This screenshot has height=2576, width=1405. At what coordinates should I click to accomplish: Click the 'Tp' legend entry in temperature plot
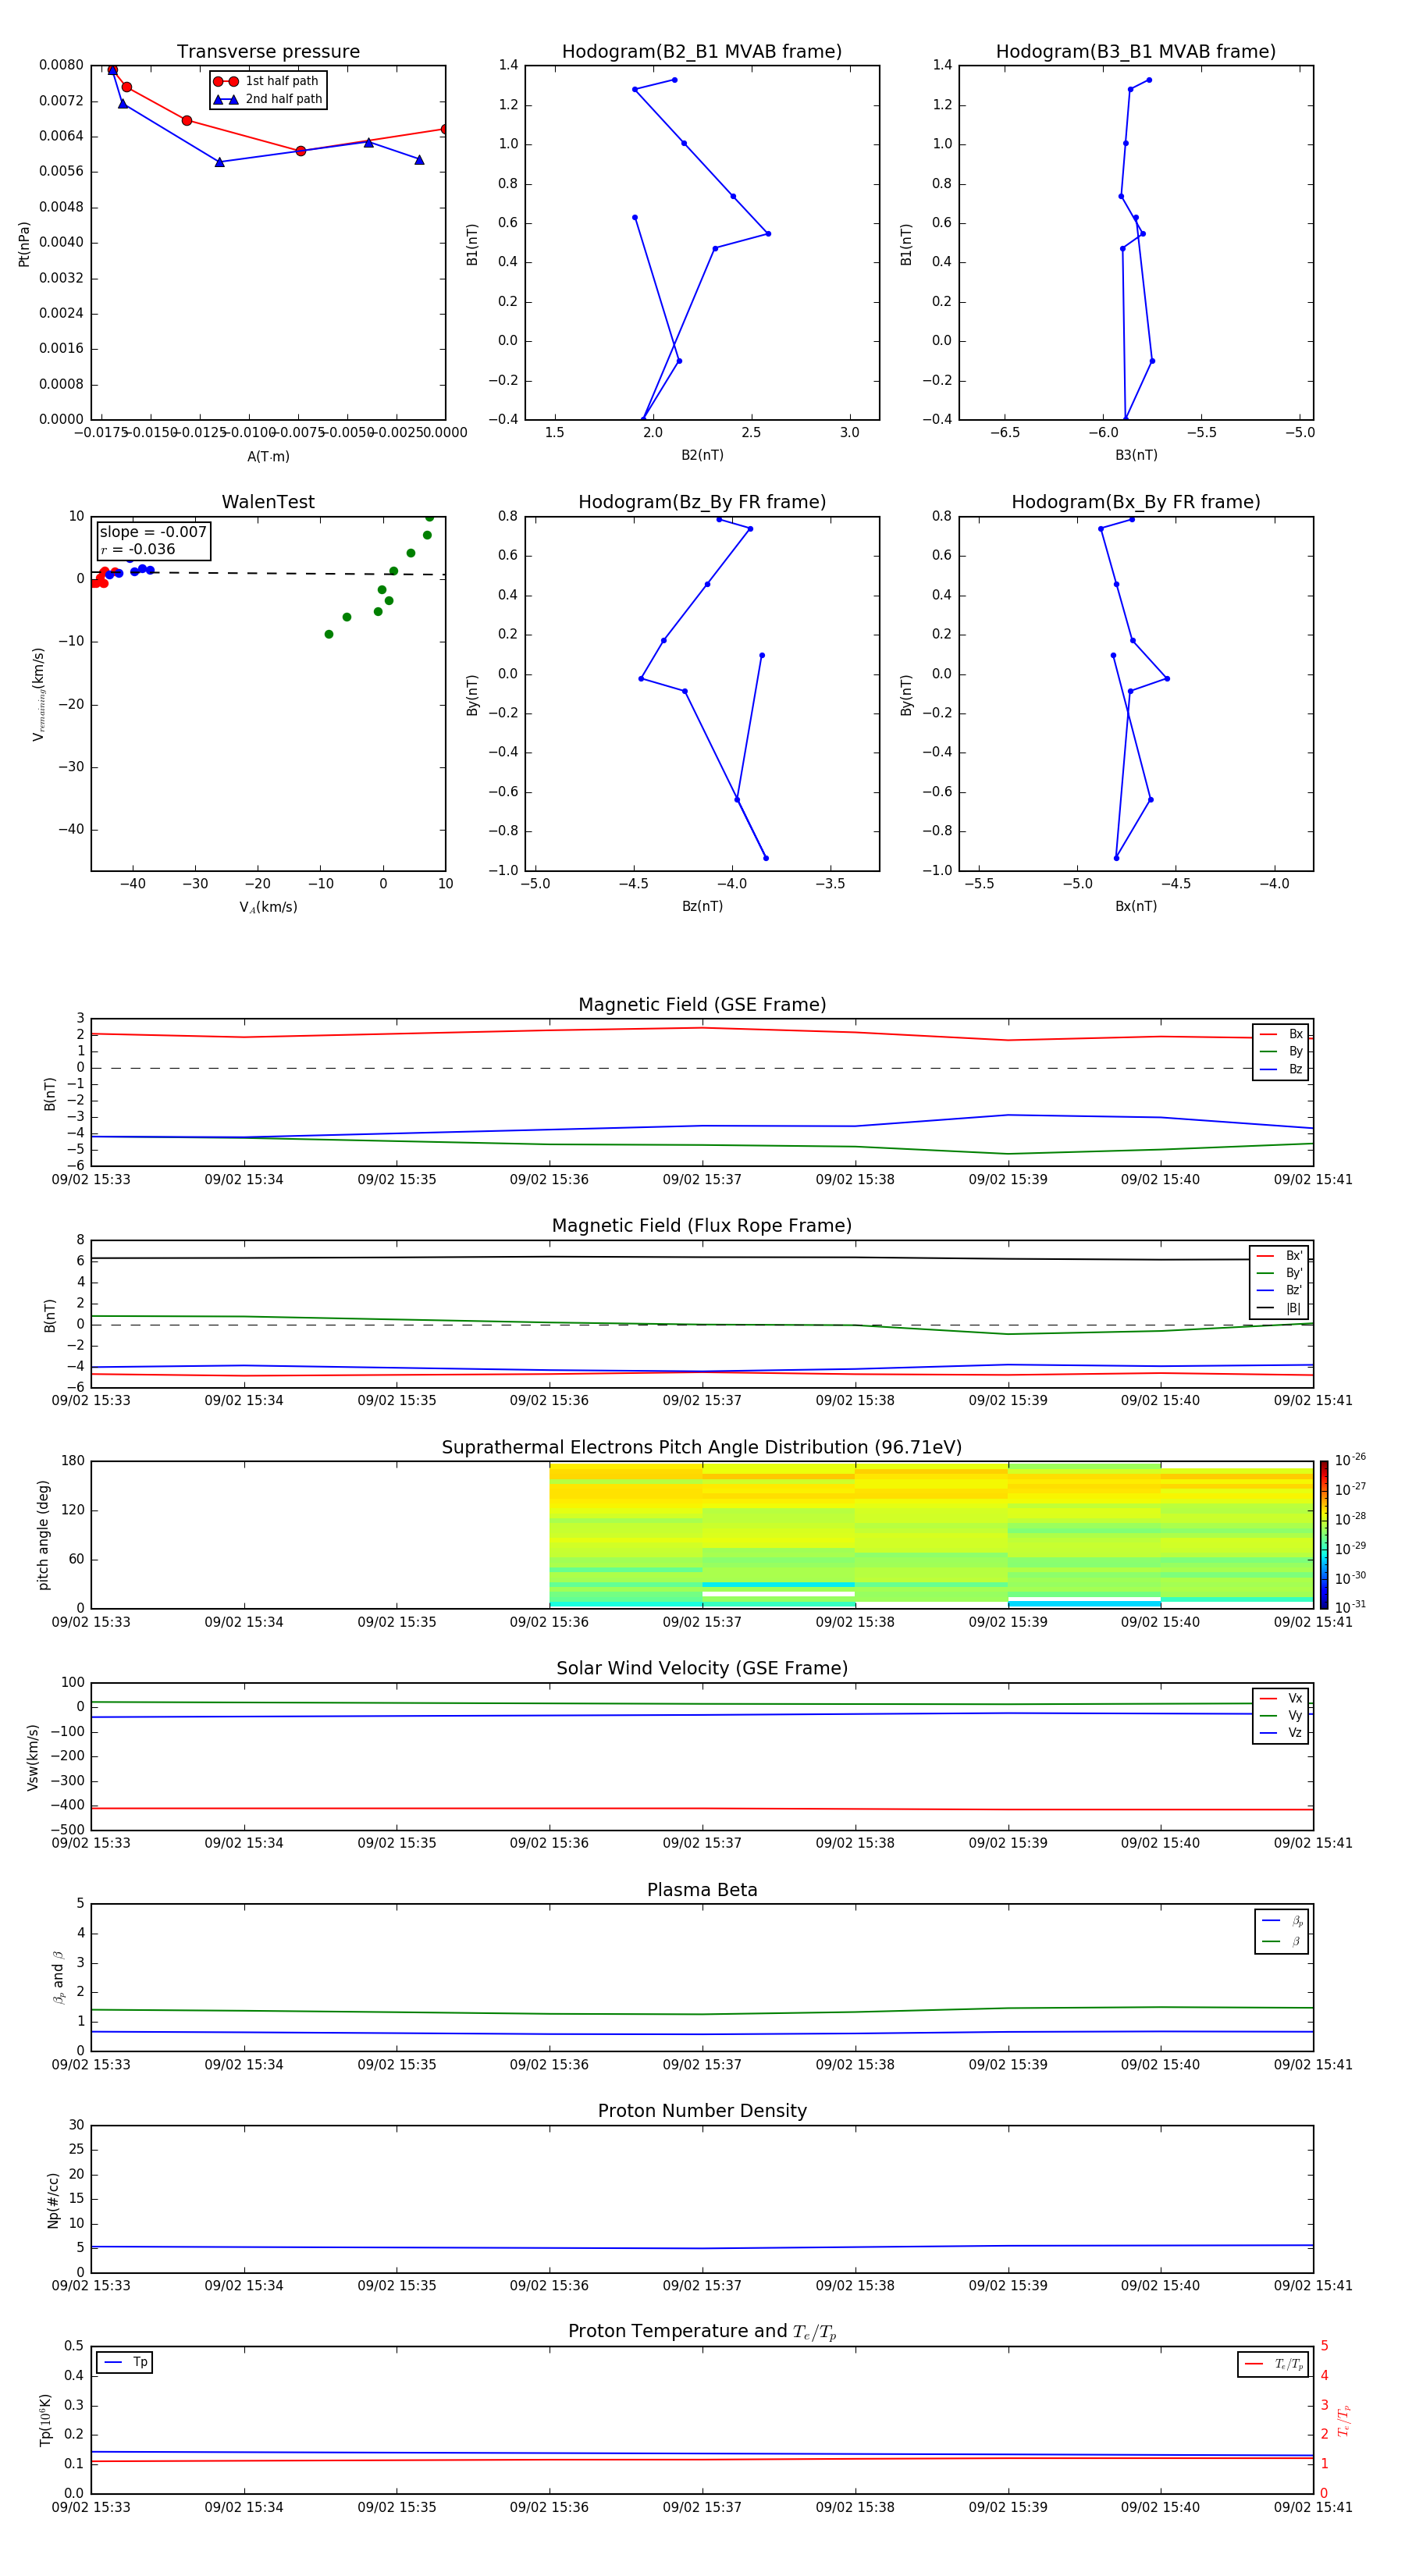click(125, 2362)
